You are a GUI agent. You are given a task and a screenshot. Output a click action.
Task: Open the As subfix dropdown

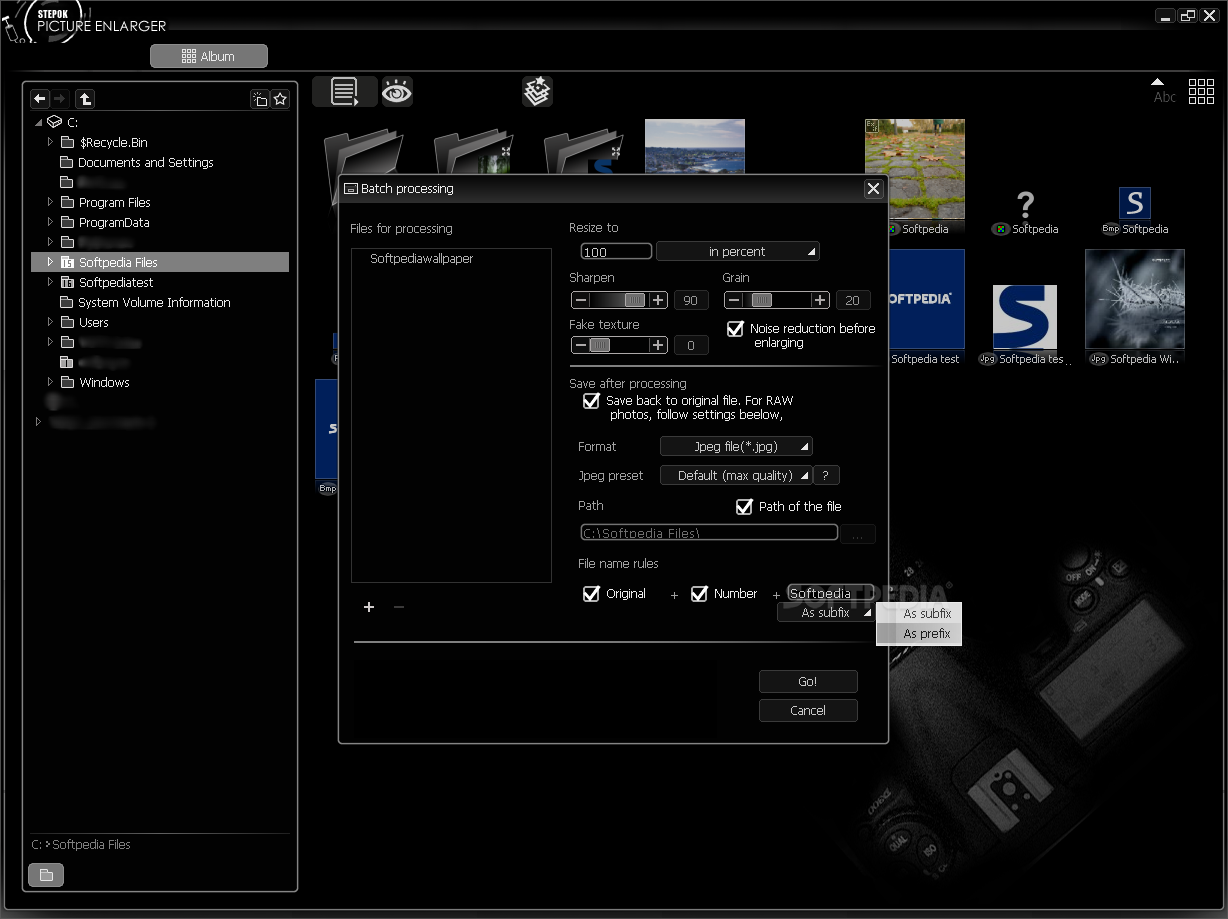826,613
